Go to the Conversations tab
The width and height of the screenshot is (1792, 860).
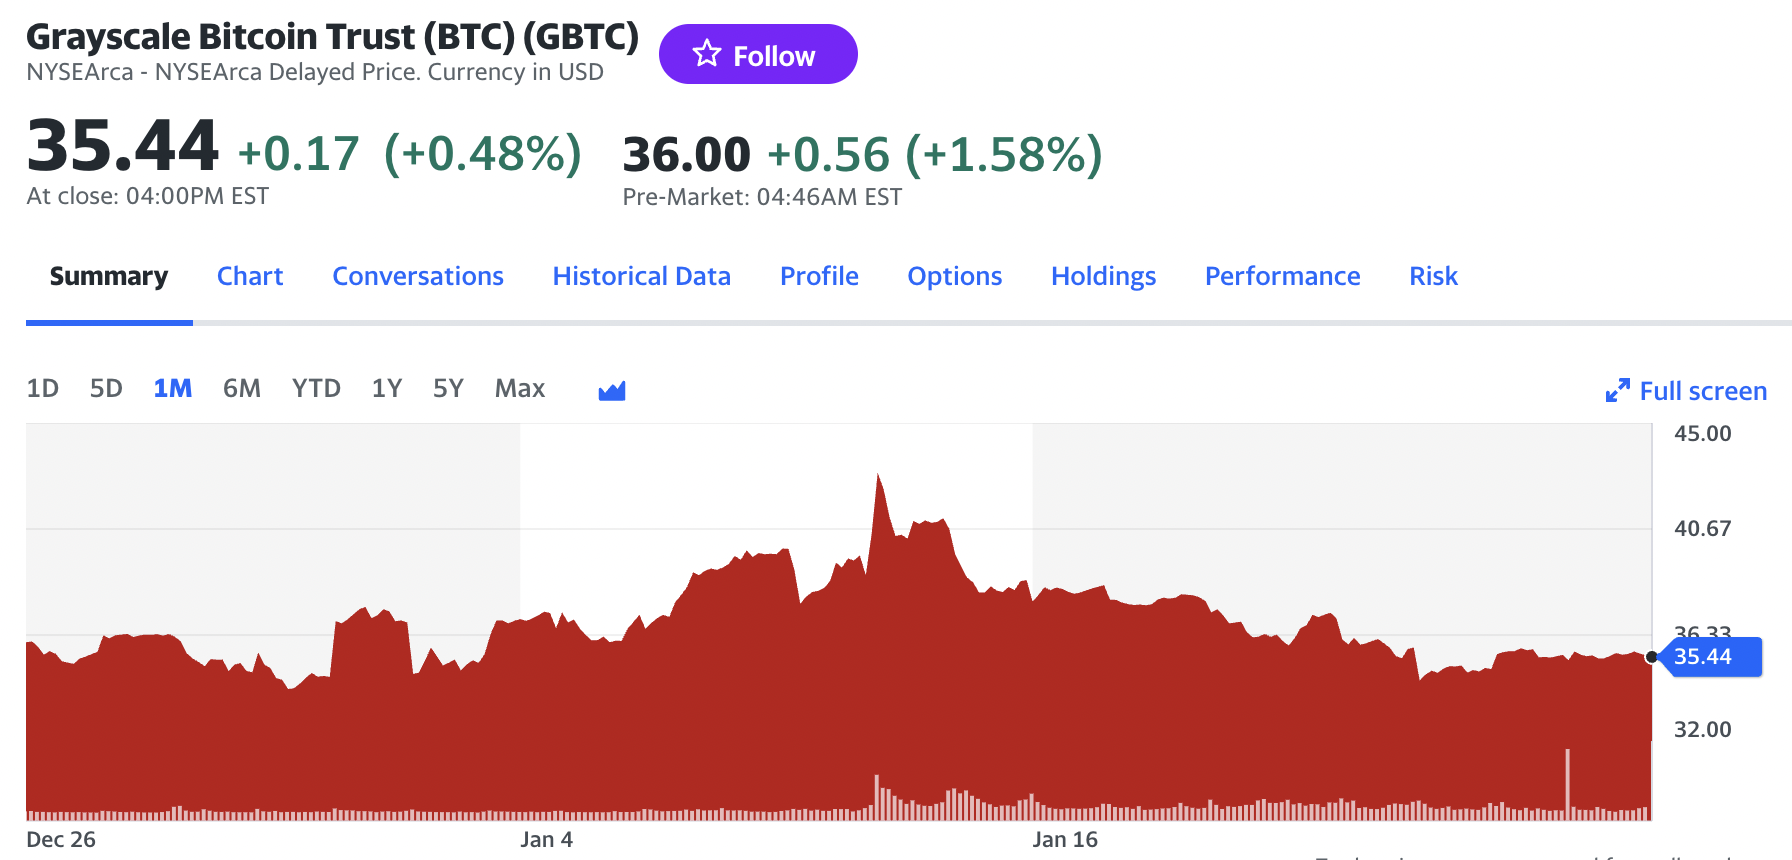coord(418,276)
